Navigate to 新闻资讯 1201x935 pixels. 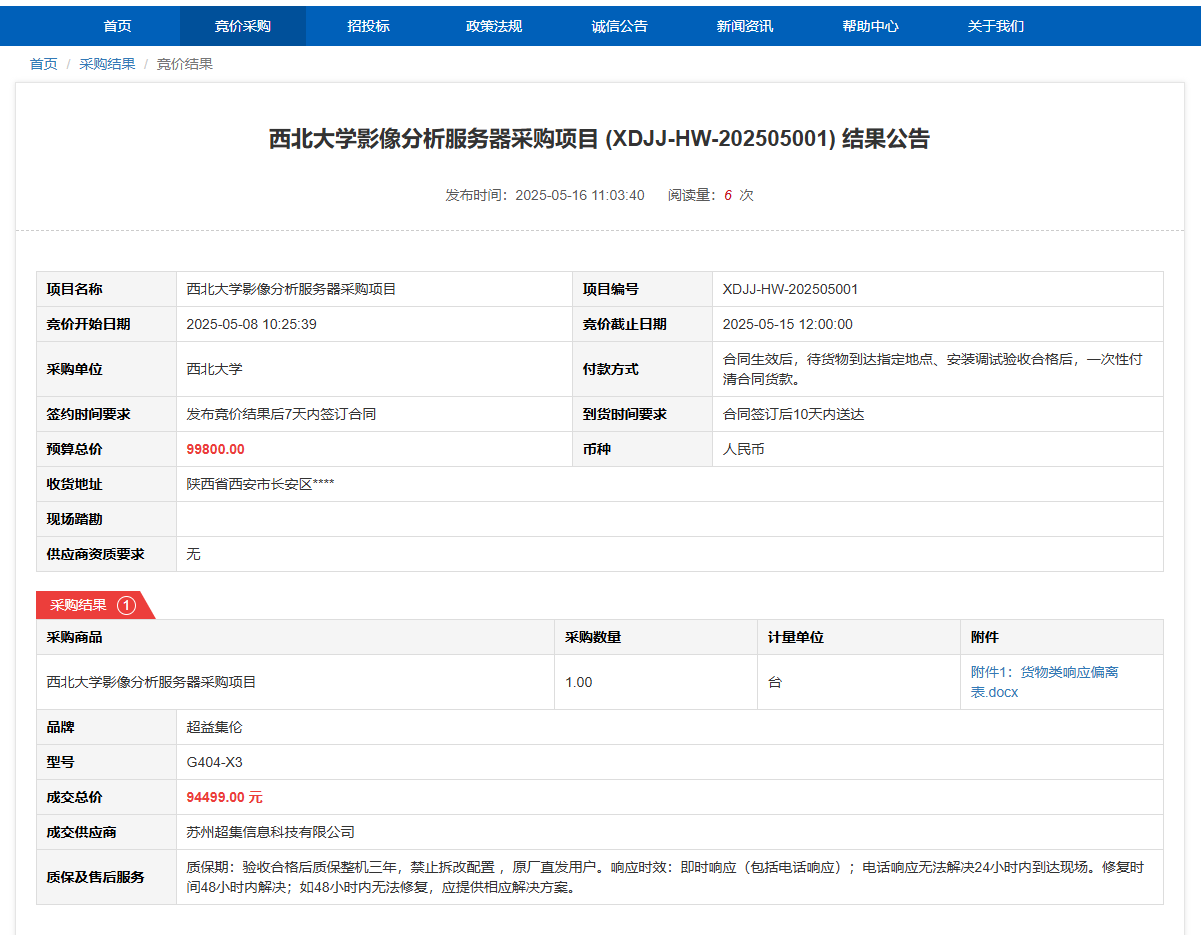point(745,26)
